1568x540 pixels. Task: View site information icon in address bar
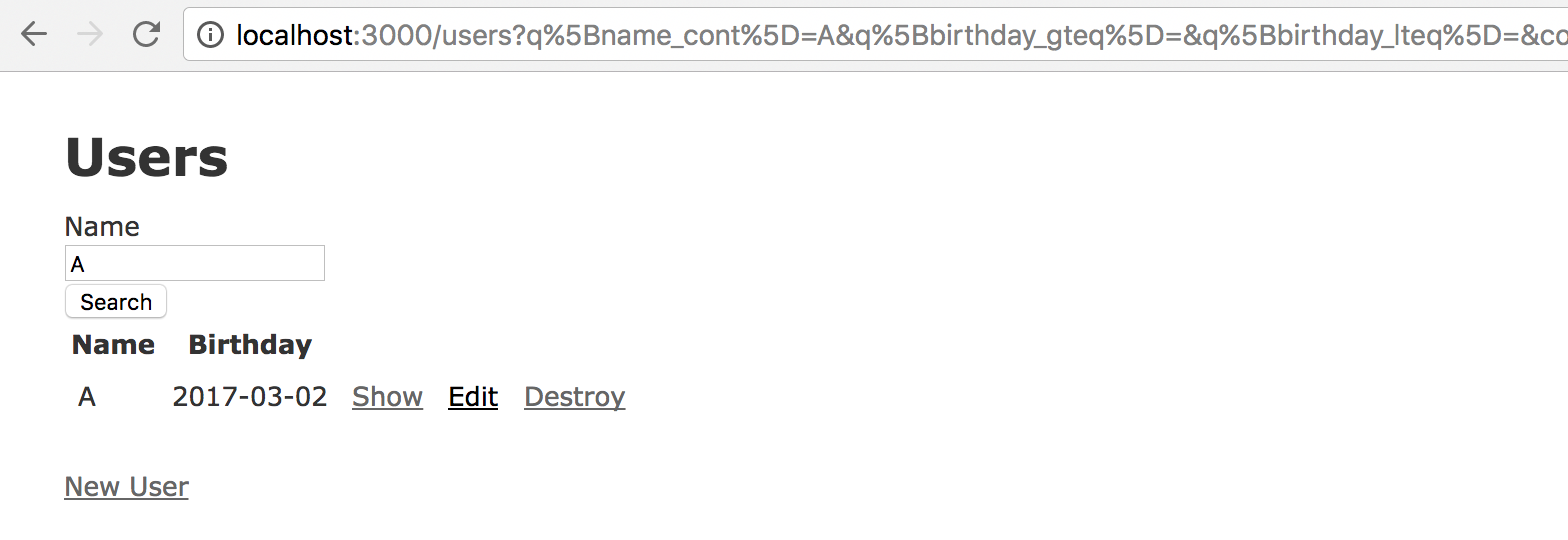(x=210, y=36)
